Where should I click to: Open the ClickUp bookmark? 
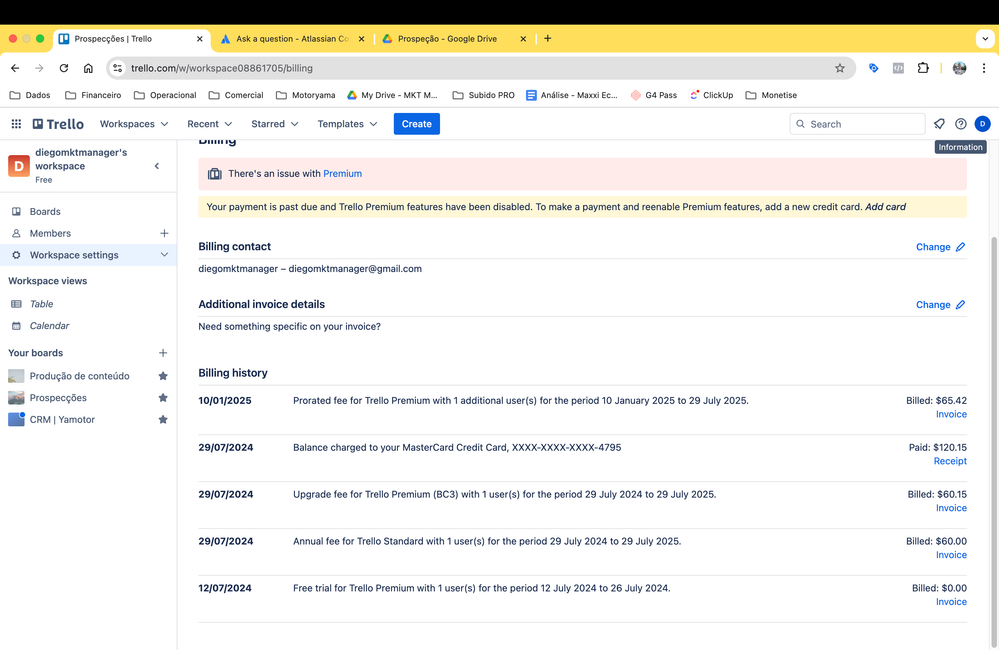pos(711,95)
